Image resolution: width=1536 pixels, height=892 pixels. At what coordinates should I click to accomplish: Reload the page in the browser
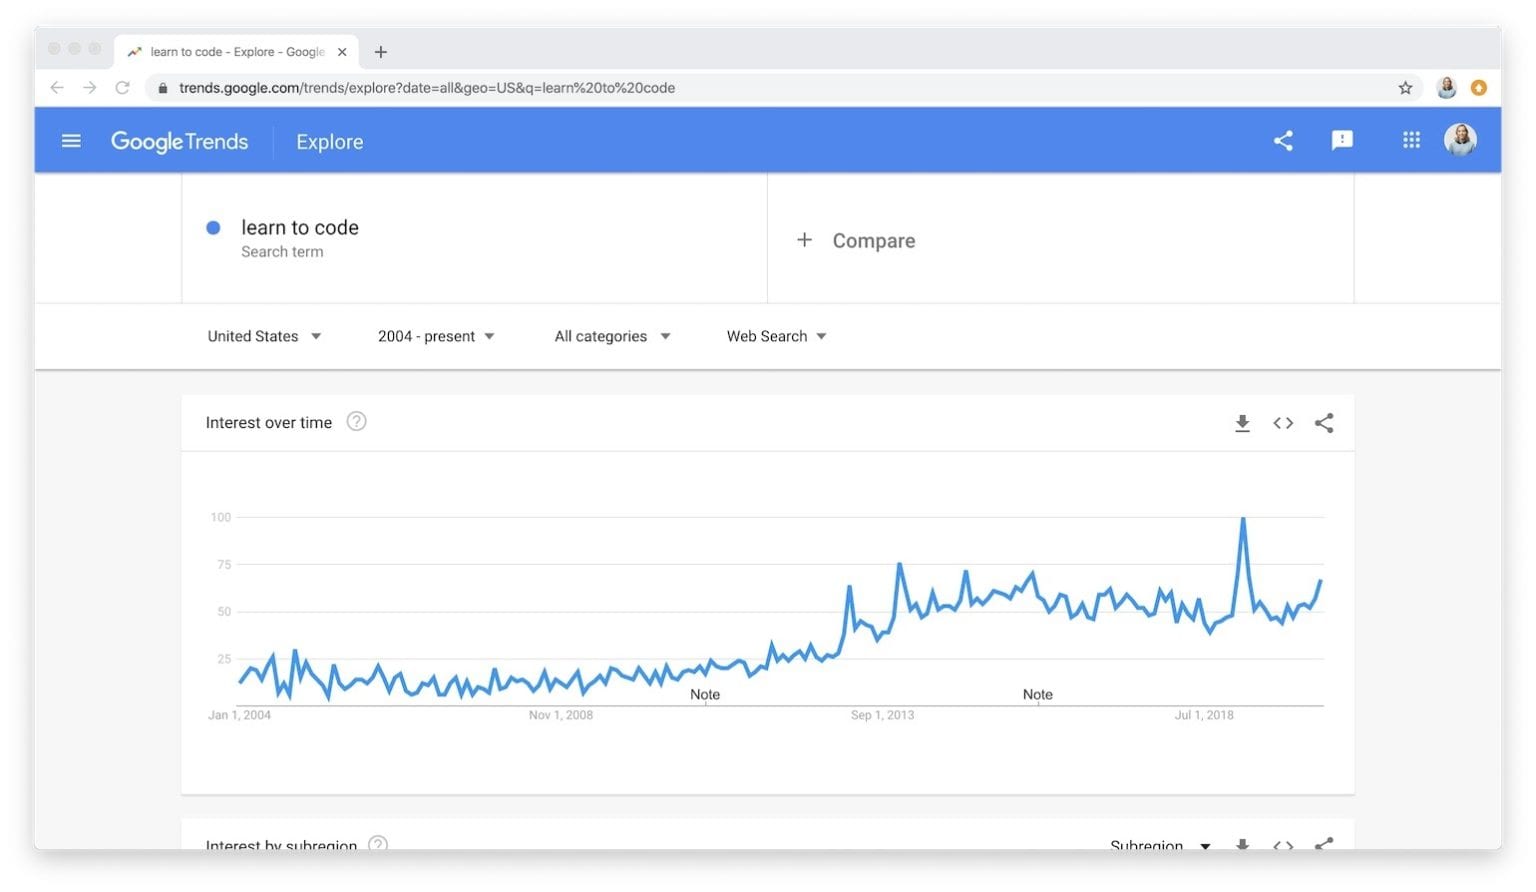(122, 88)
